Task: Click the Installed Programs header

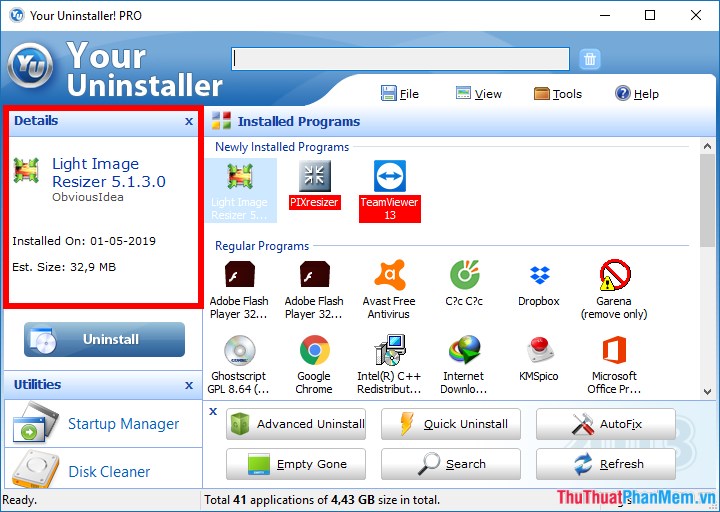Action: tap(299, 121)
